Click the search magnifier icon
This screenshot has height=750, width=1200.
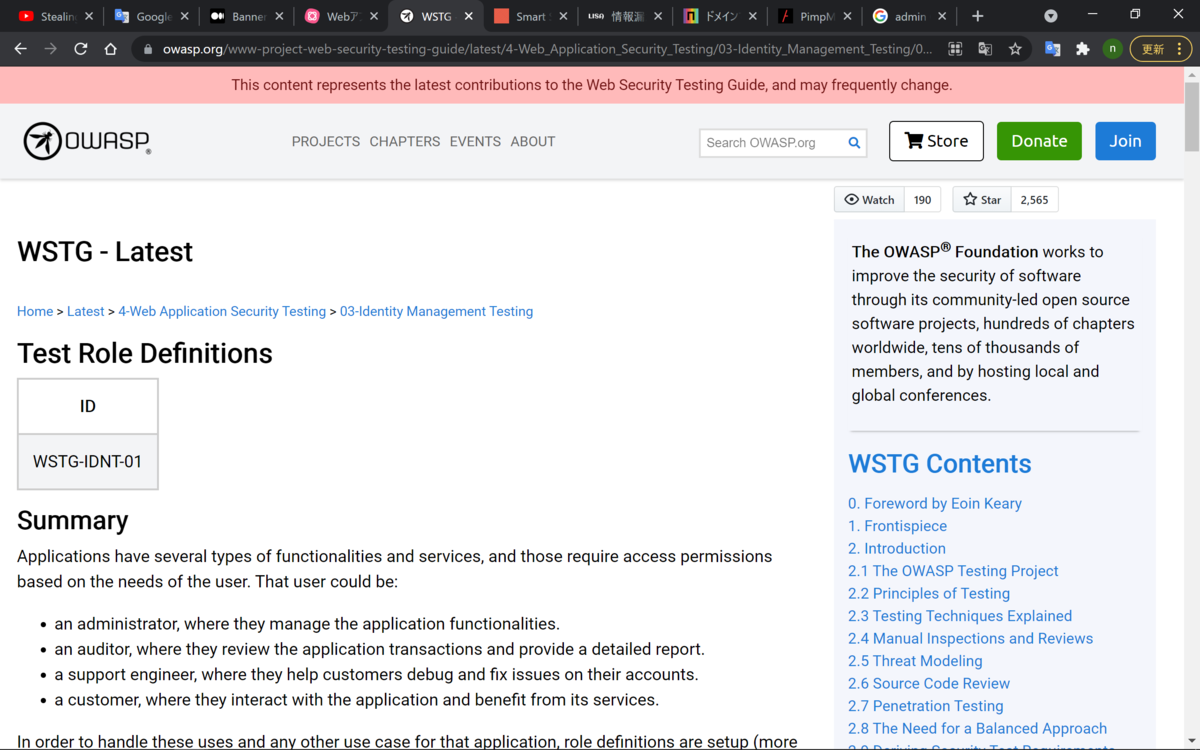[x=854, y=142]
